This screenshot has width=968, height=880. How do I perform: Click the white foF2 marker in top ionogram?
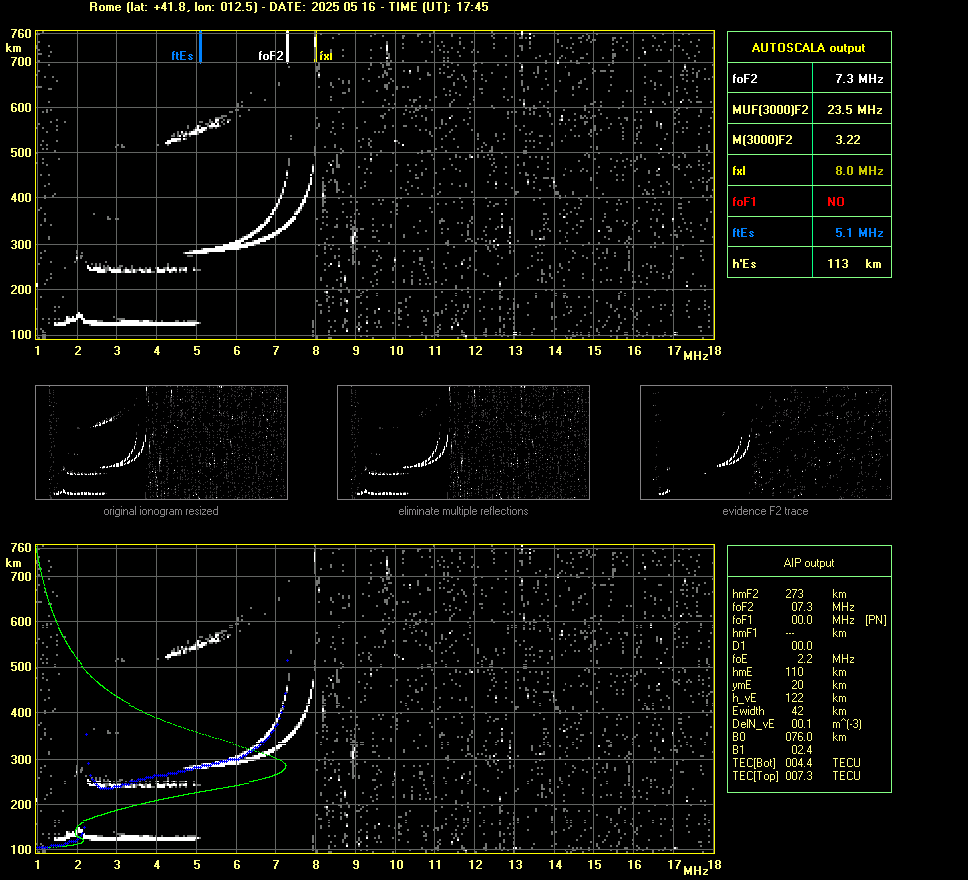point(287,47)
